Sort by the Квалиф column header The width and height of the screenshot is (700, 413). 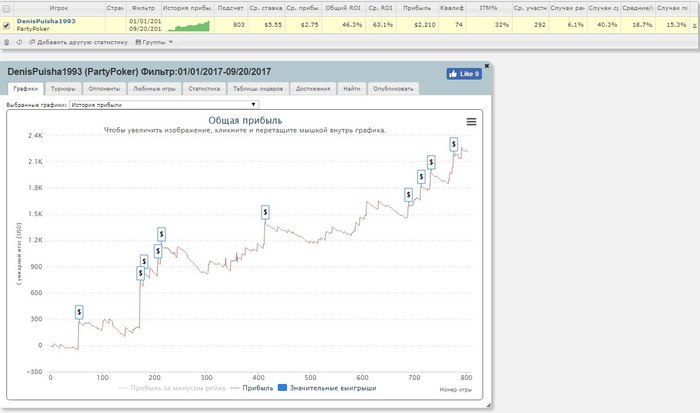[x=452, y=8]
